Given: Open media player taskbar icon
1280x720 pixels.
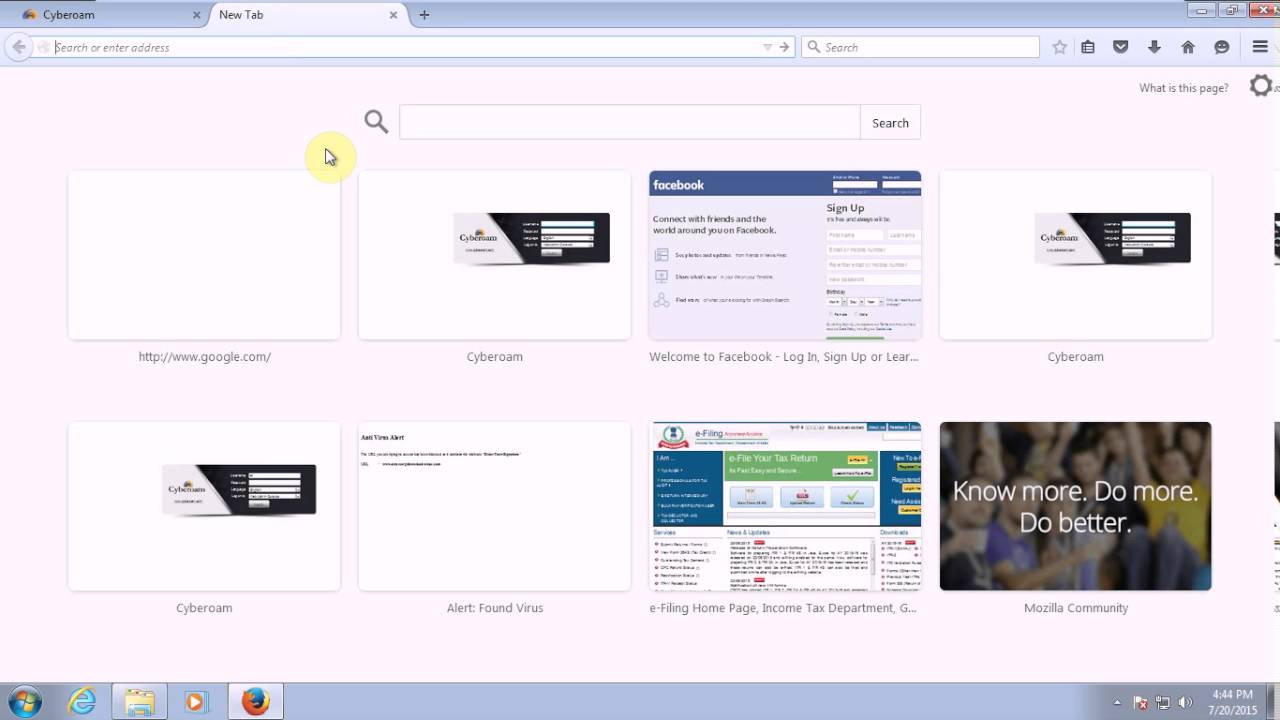Looking at the screenshot, I should click(195, 702).
